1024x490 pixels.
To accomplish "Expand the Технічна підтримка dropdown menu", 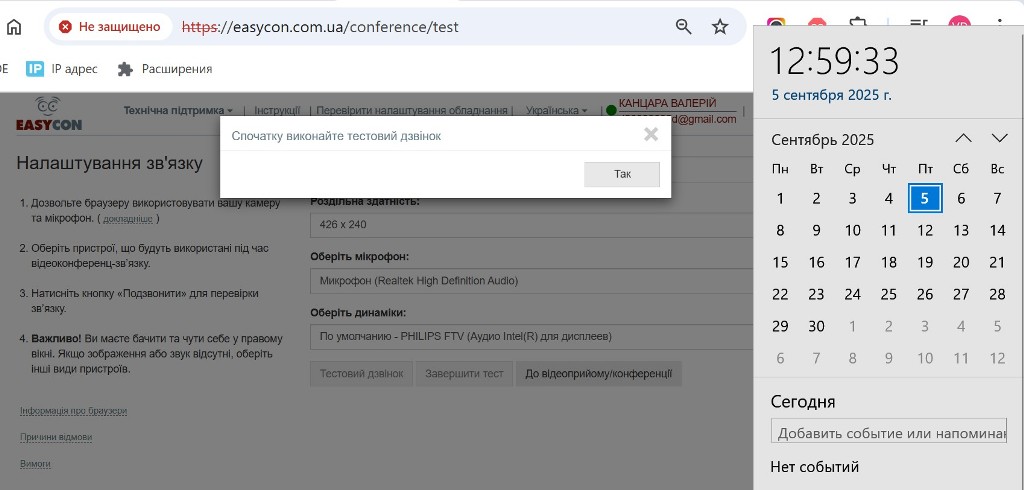I will [x=178, y=110].
